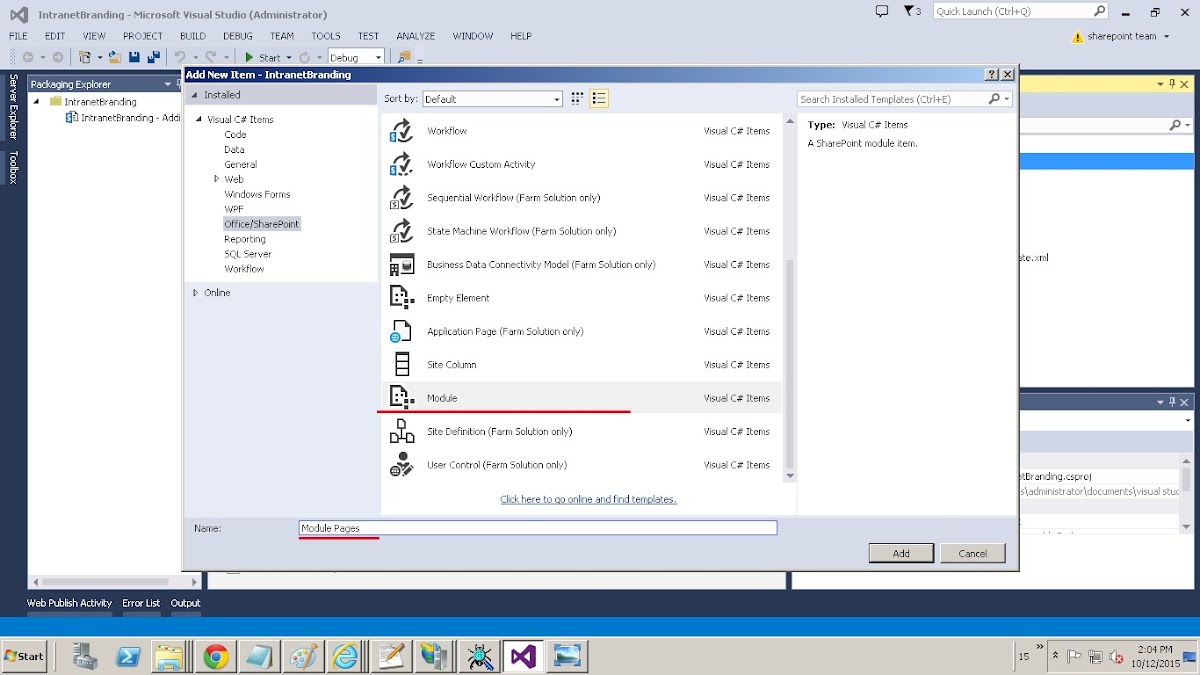Expand the Web category node
1200x675 pixels.
[x=216, y=179]
